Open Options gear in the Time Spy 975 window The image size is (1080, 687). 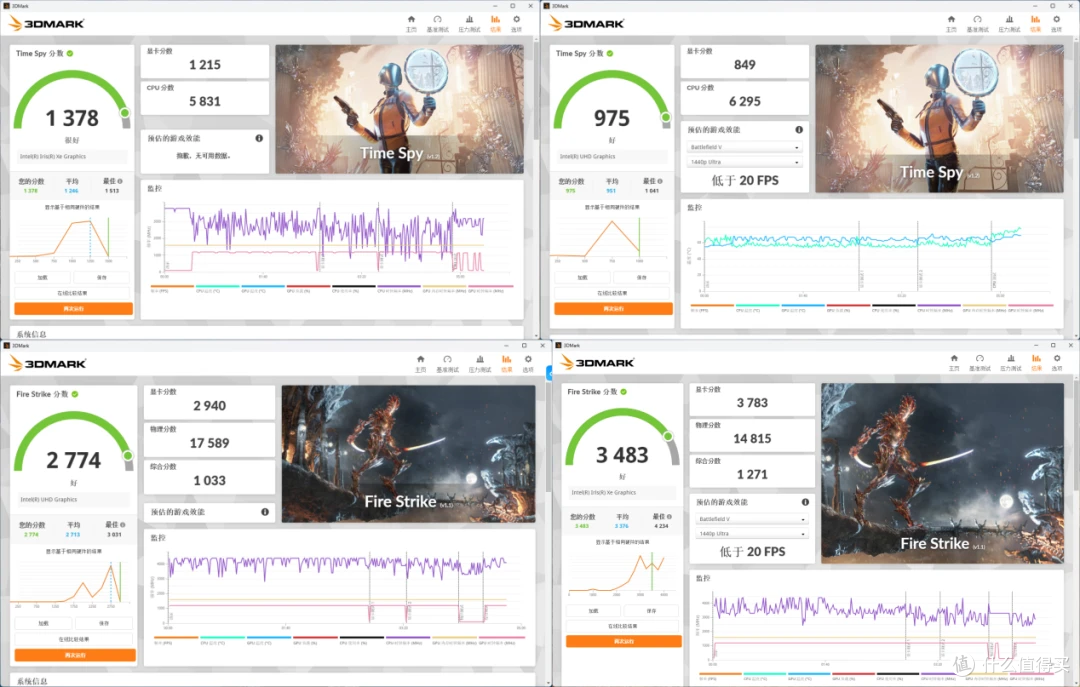tap(1057, 23)
